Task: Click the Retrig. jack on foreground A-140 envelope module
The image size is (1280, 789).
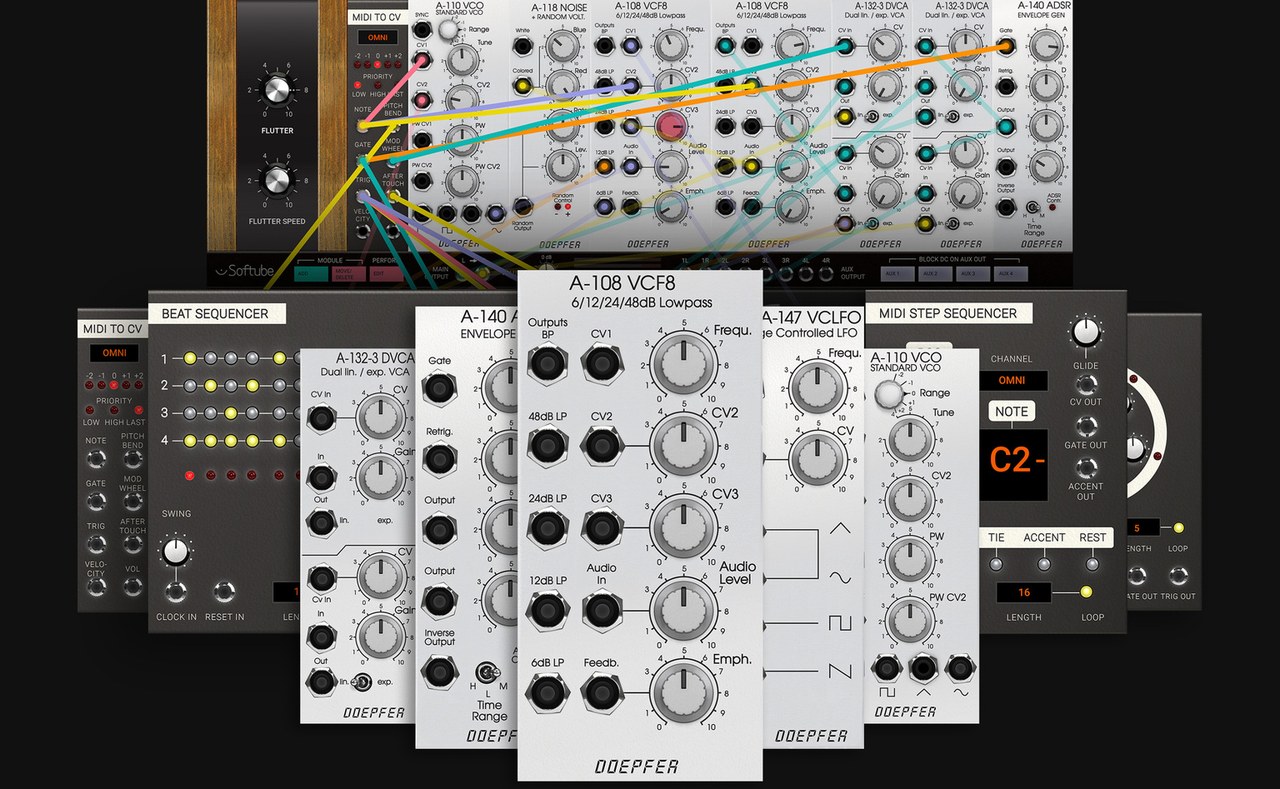Action: (x=439, y=458)
